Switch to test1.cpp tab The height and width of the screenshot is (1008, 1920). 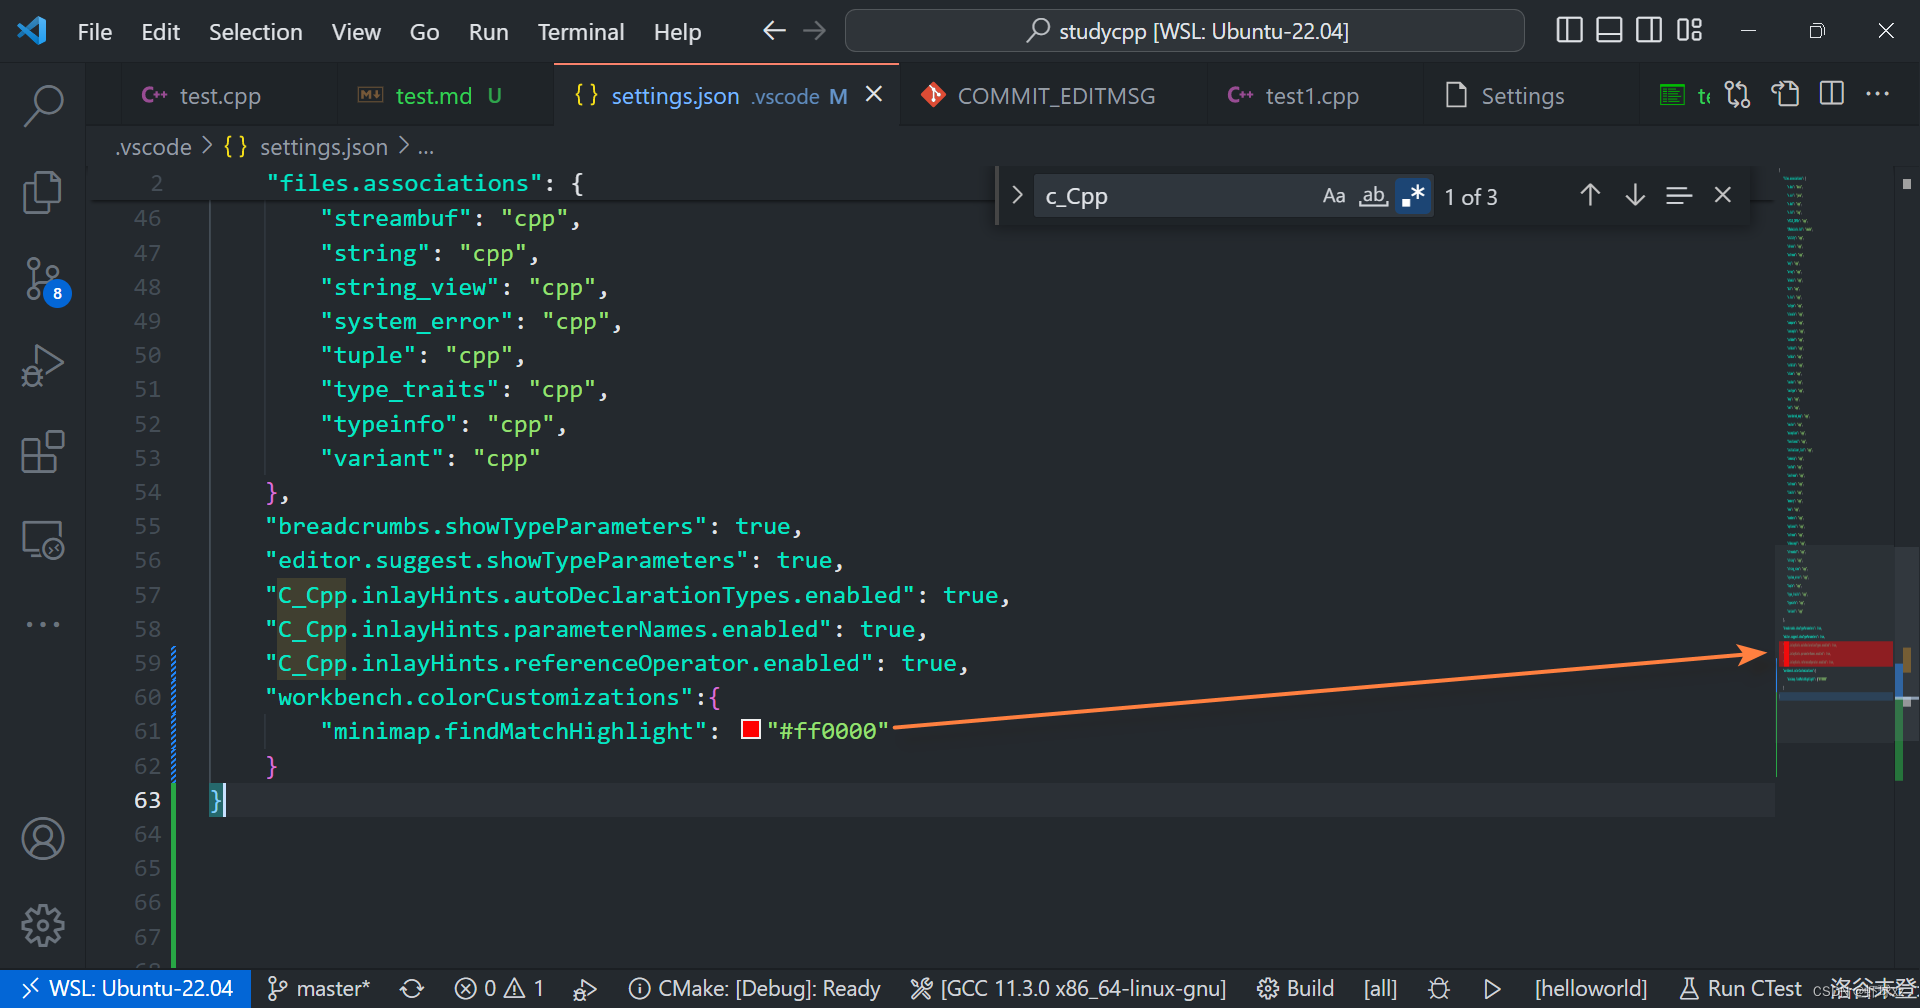tap(1311, 96)
